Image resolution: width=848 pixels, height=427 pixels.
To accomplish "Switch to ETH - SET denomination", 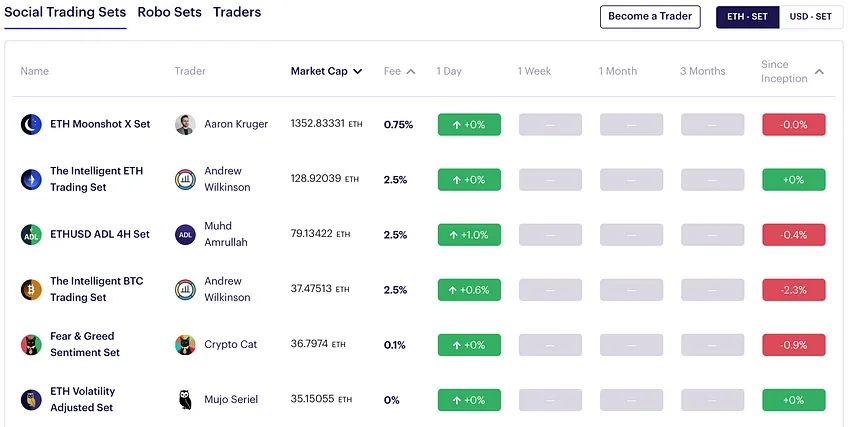I will pos(747,17).
